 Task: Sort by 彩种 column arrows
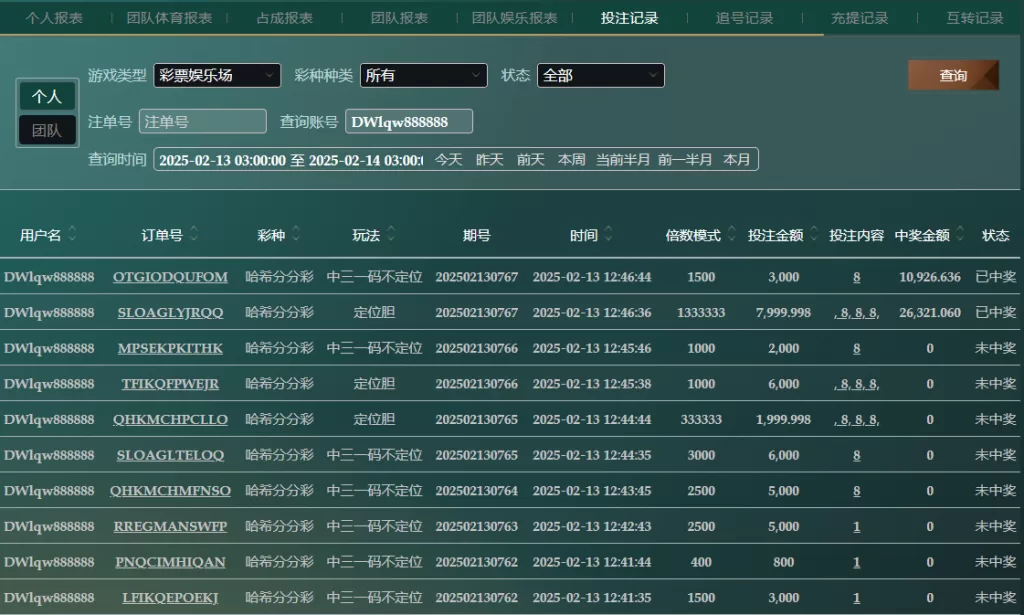tap(296, 234)
